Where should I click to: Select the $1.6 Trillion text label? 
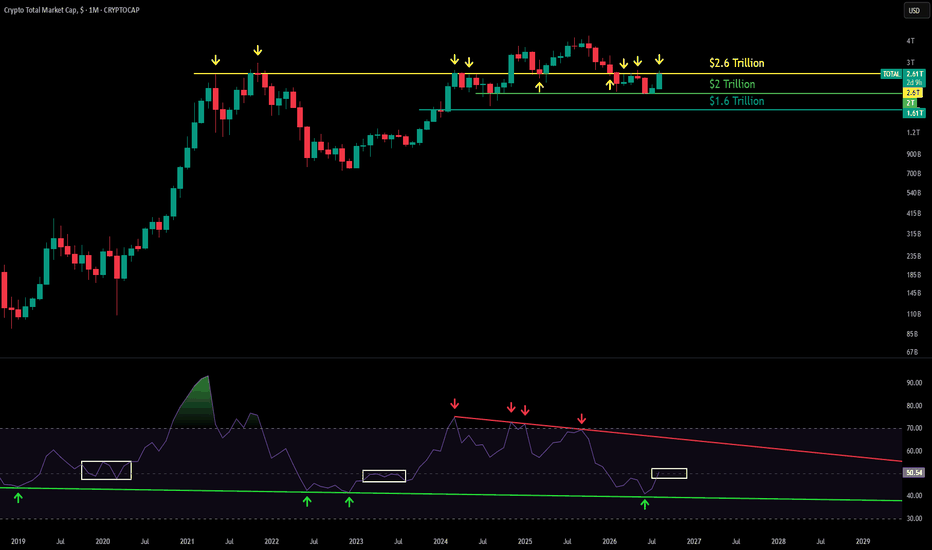(736, 101)
